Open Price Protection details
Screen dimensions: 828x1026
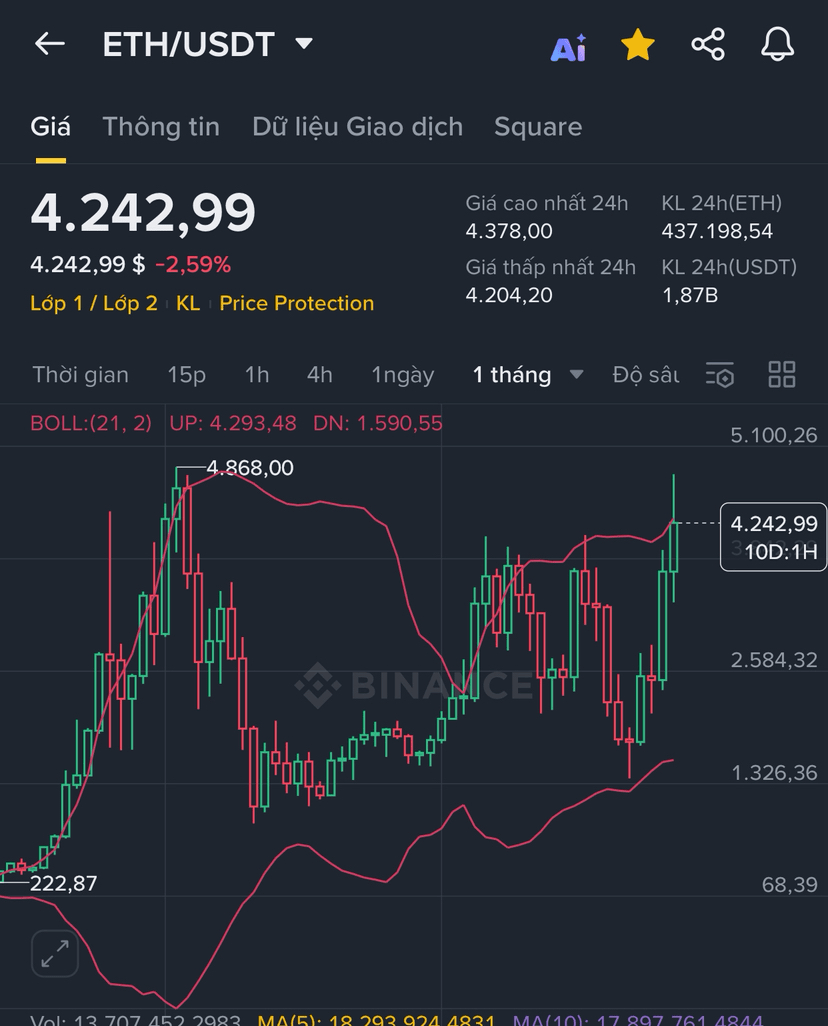click(296, 303)
